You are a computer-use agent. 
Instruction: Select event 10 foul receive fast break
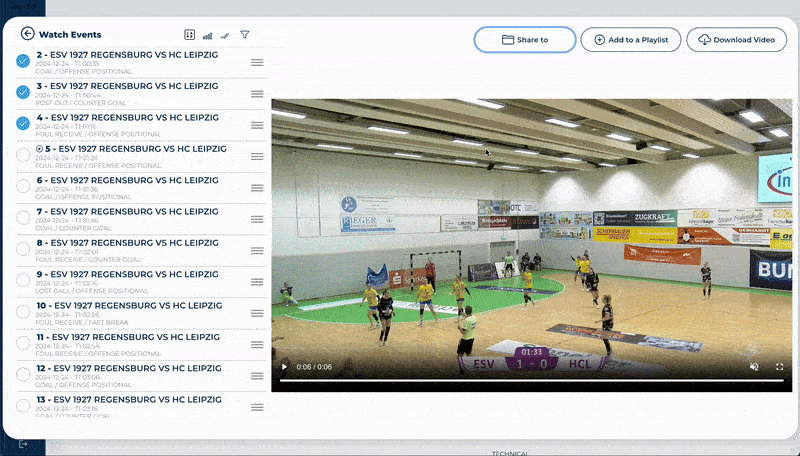127,305
